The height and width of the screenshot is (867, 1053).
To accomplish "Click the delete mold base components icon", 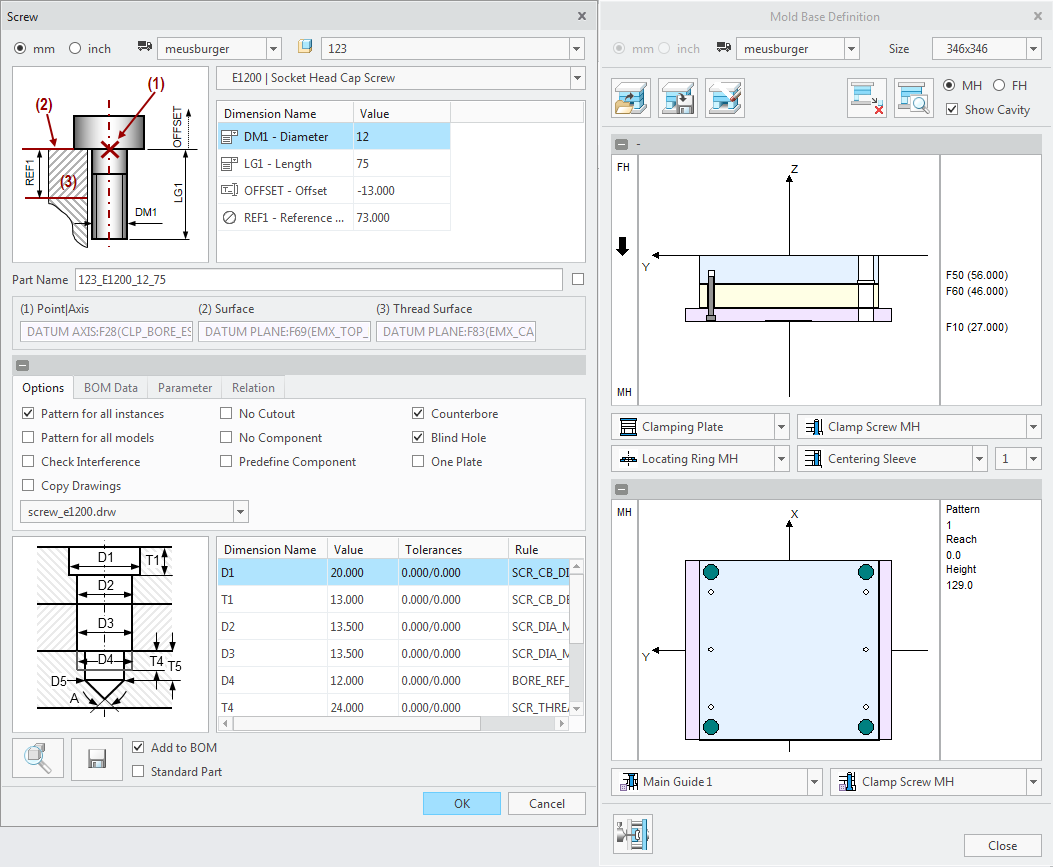I will pyautogui.click(x=866, y=98).
